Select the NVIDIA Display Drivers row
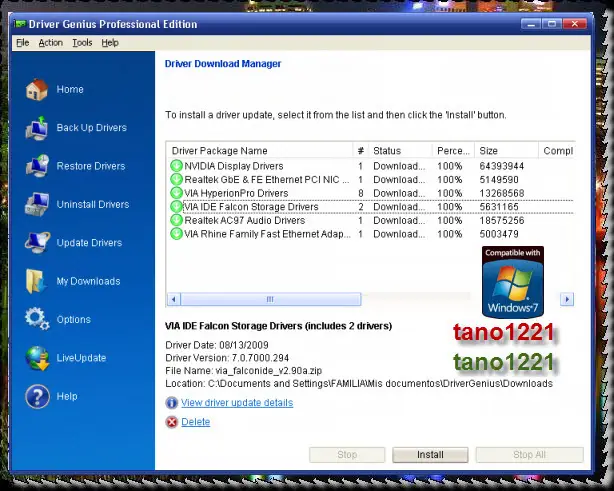614x491 pixels. pos(370,166)
